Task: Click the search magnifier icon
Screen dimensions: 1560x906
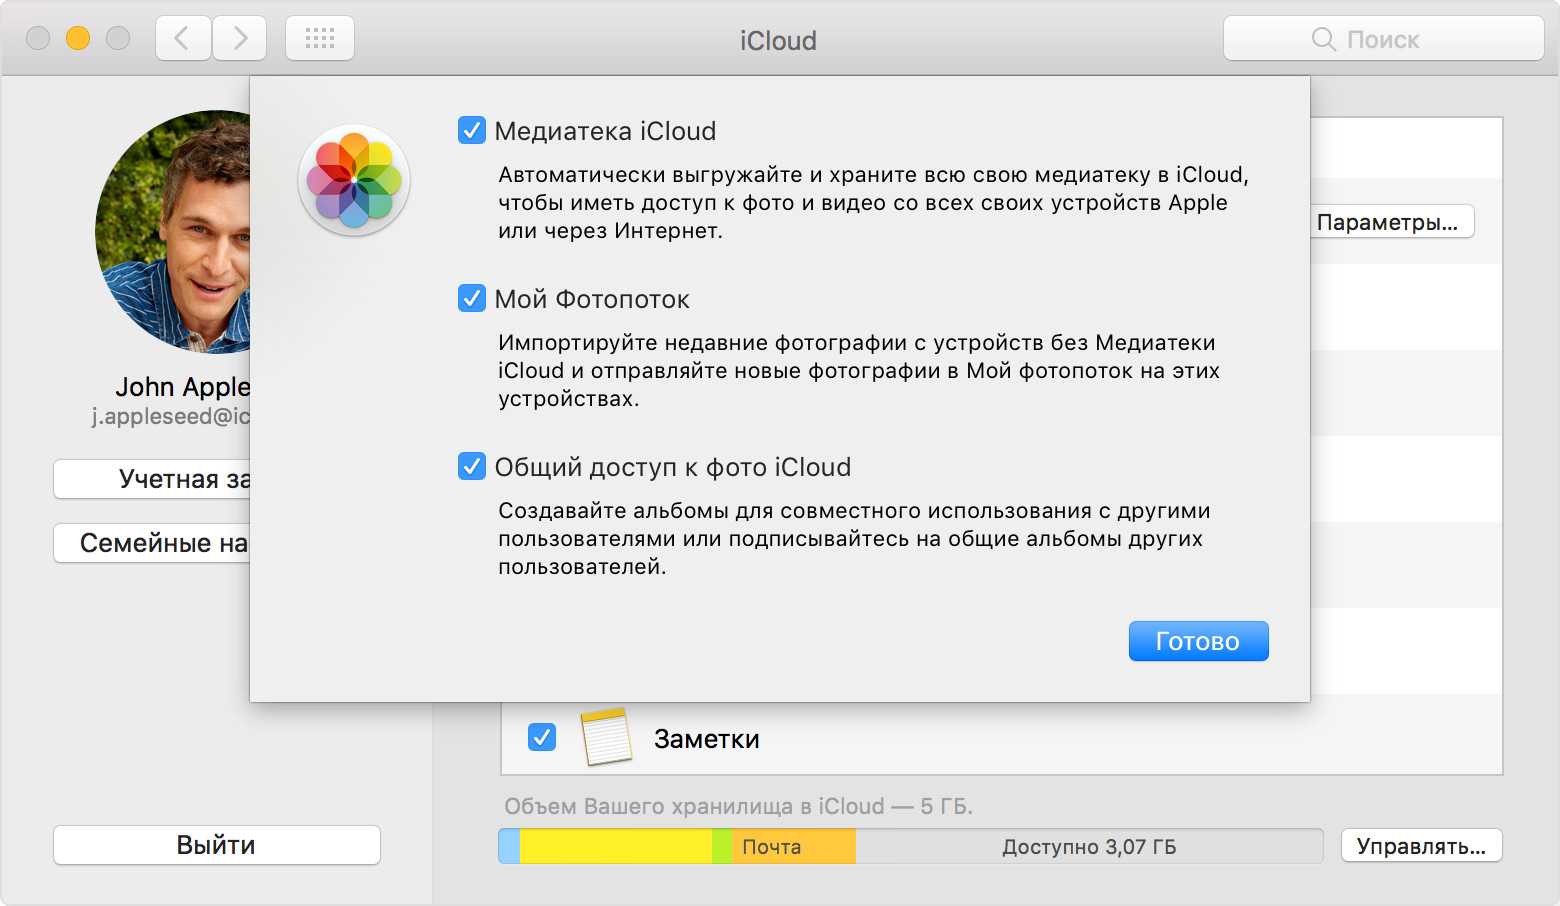Action: coord(1323,39)
